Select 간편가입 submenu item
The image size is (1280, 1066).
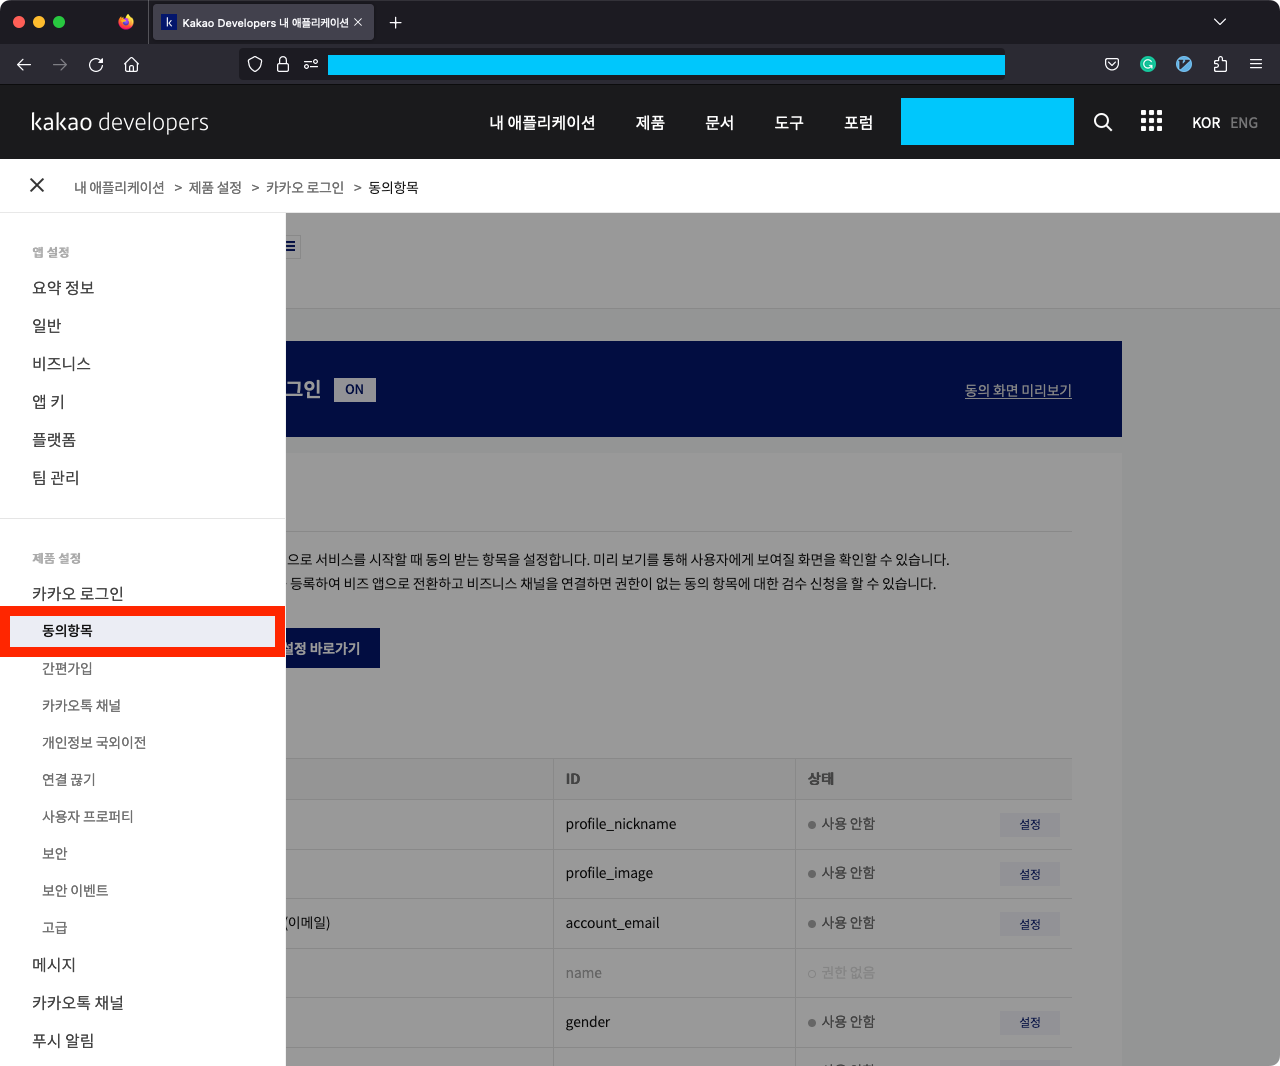pyautogui.click(x=67, y=668)
